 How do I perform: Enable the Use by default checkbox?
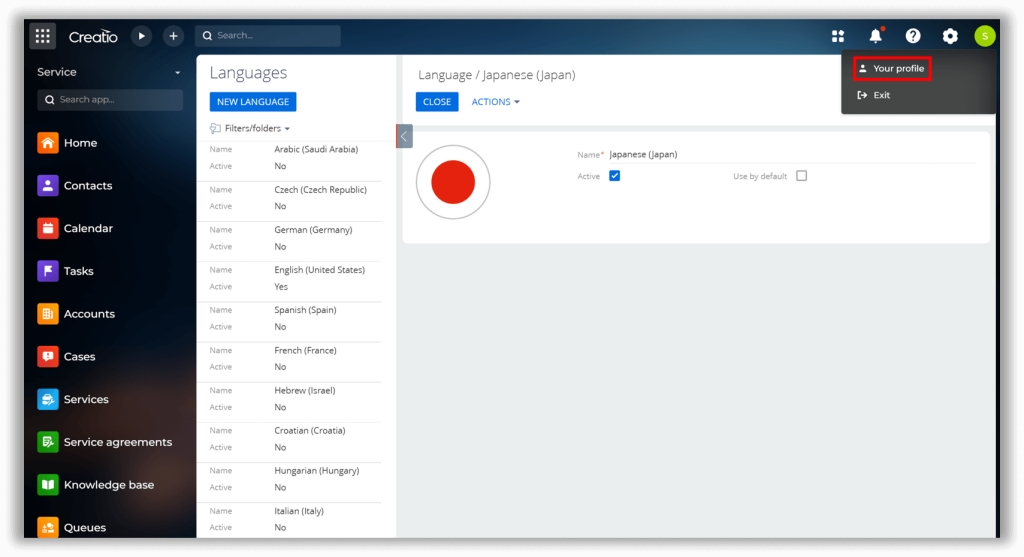[x=801, y=176]
